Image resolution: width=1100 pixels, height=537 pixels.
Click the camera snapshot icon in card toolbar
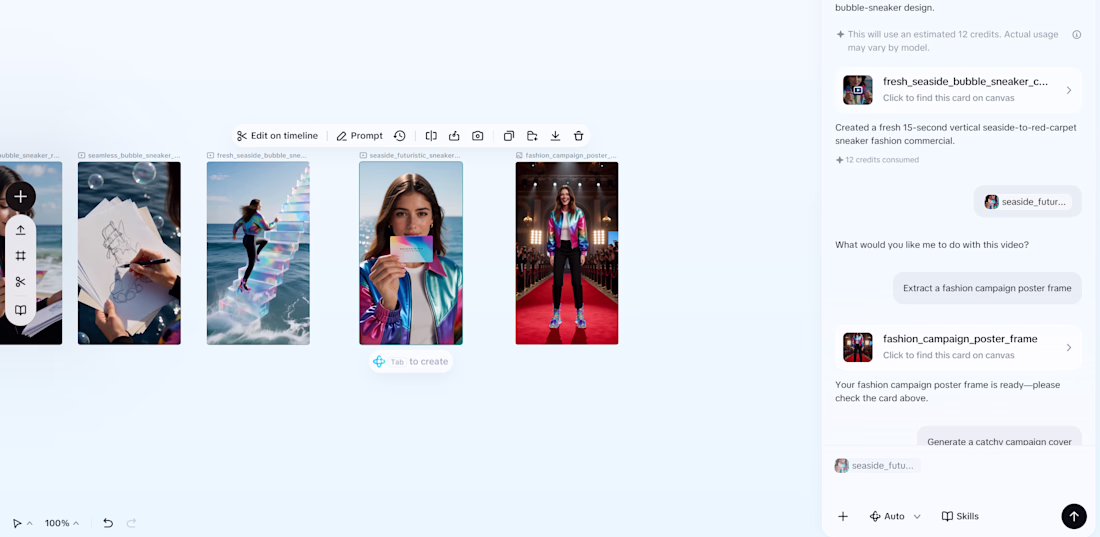[x=478, y=135]
